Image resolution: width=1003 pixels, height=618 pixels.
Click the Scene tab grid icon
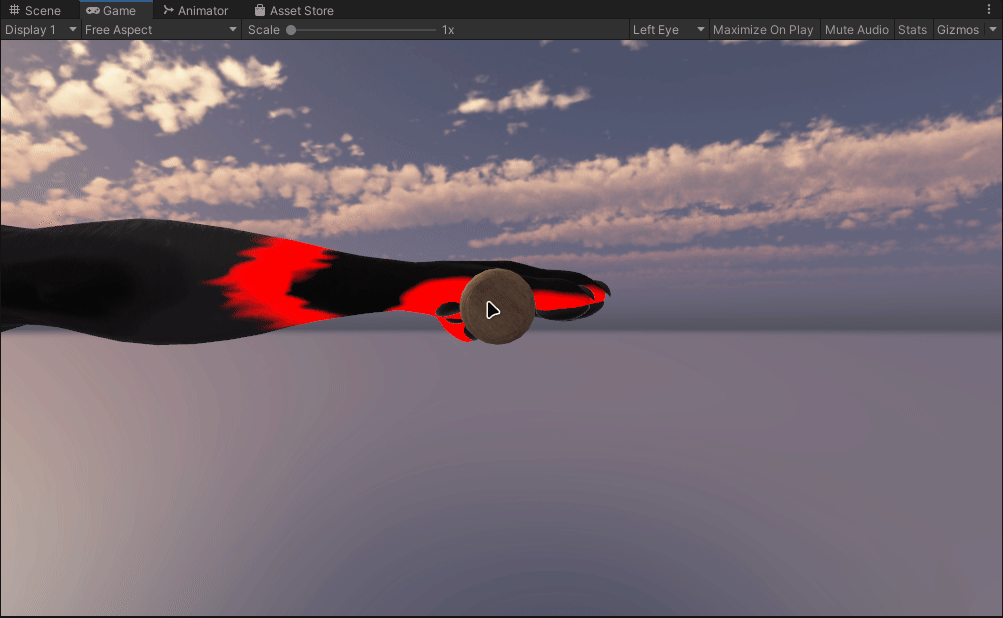point(14,10)
